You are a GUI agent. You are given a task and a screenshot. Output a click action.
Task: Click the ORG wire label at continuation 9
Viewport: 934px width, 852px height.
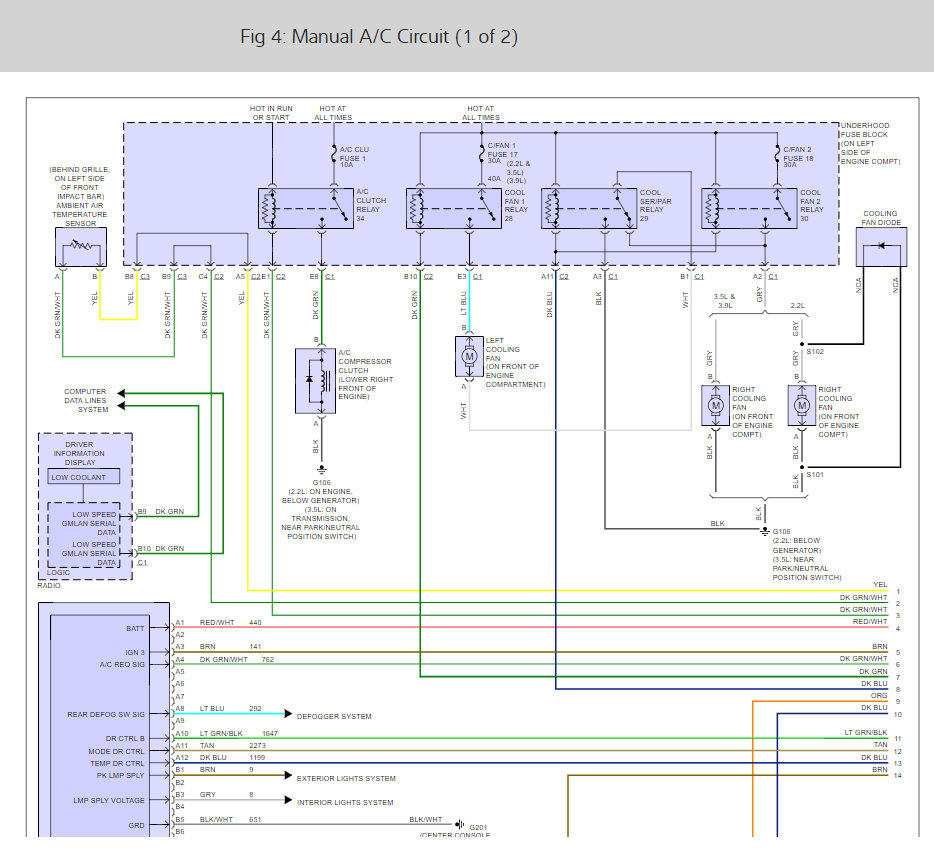pyautogui.click(x=879, y=695)
